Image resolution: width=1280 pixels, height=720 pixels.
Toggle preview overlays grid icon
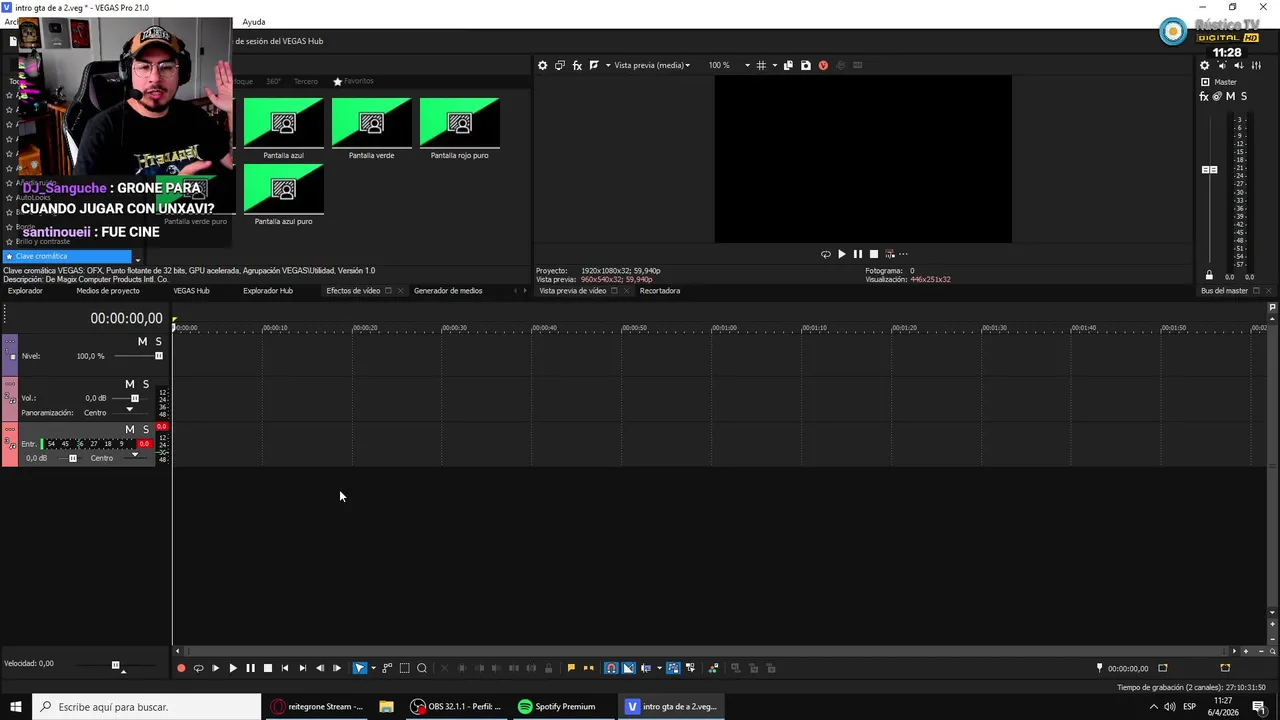point(761,65)
